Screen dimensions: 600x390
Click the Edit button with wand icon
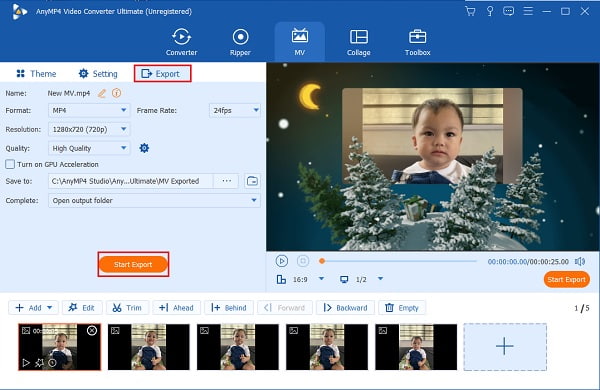(x=82, y=308)
